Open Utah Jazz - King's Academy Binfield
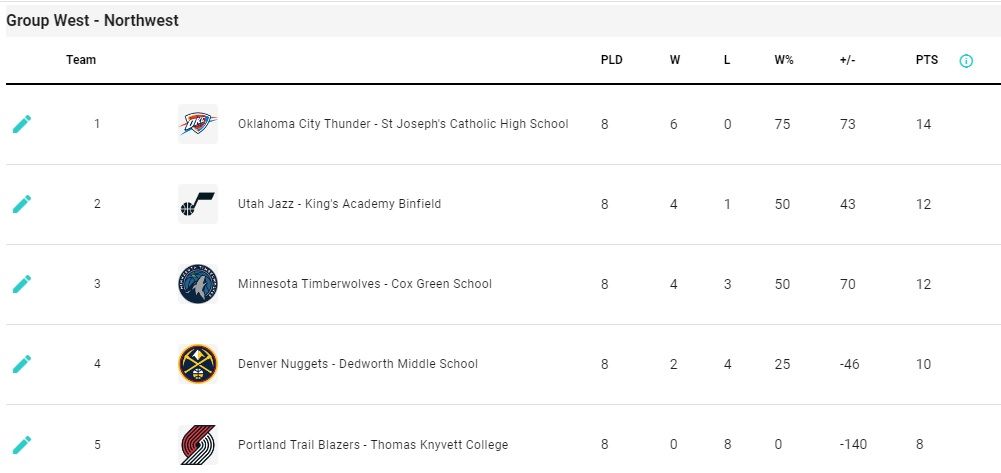The height and width of the screenshot is (473, 1001). (340, 204)
